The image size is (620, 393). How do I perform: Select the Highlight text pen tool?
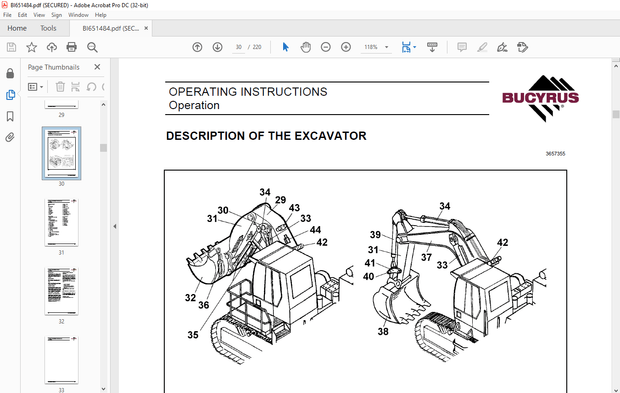point(482,47)
